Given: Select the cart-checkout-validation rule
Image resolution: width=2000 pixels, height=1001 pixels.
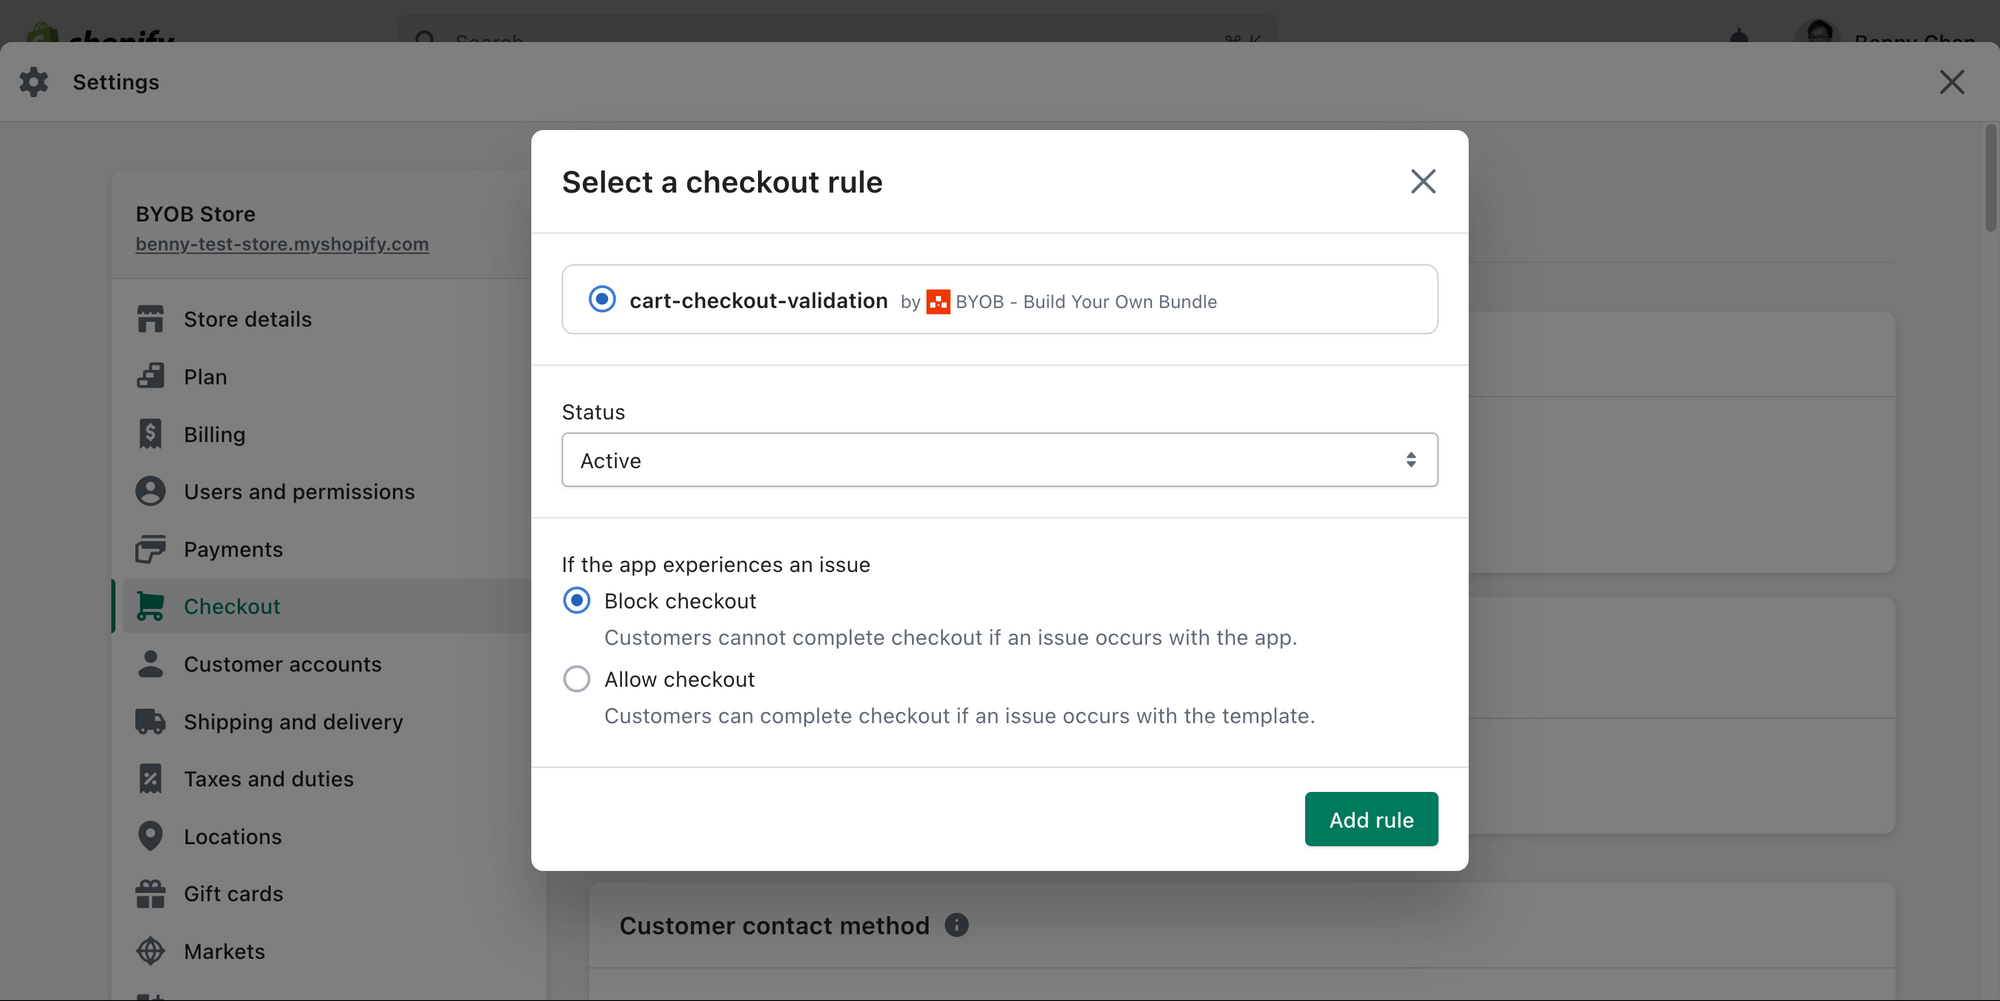Looking at the screenshot, I should coord(601,299).
